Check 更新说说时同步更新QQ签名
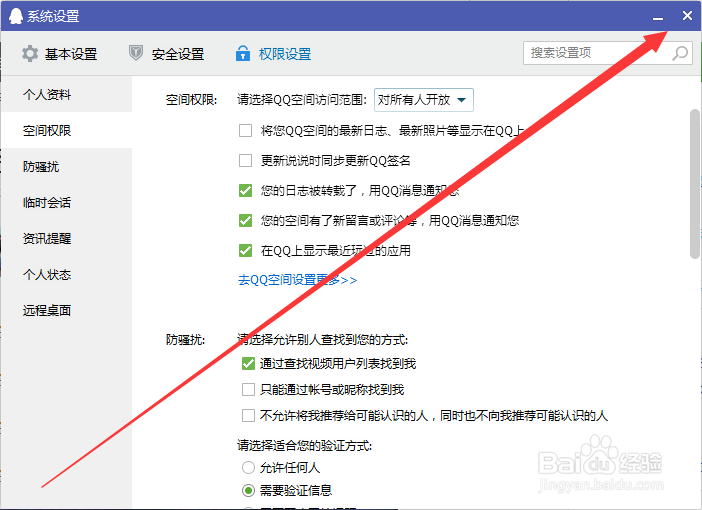This screenshot has height=510, width=702. pos(245,160)
